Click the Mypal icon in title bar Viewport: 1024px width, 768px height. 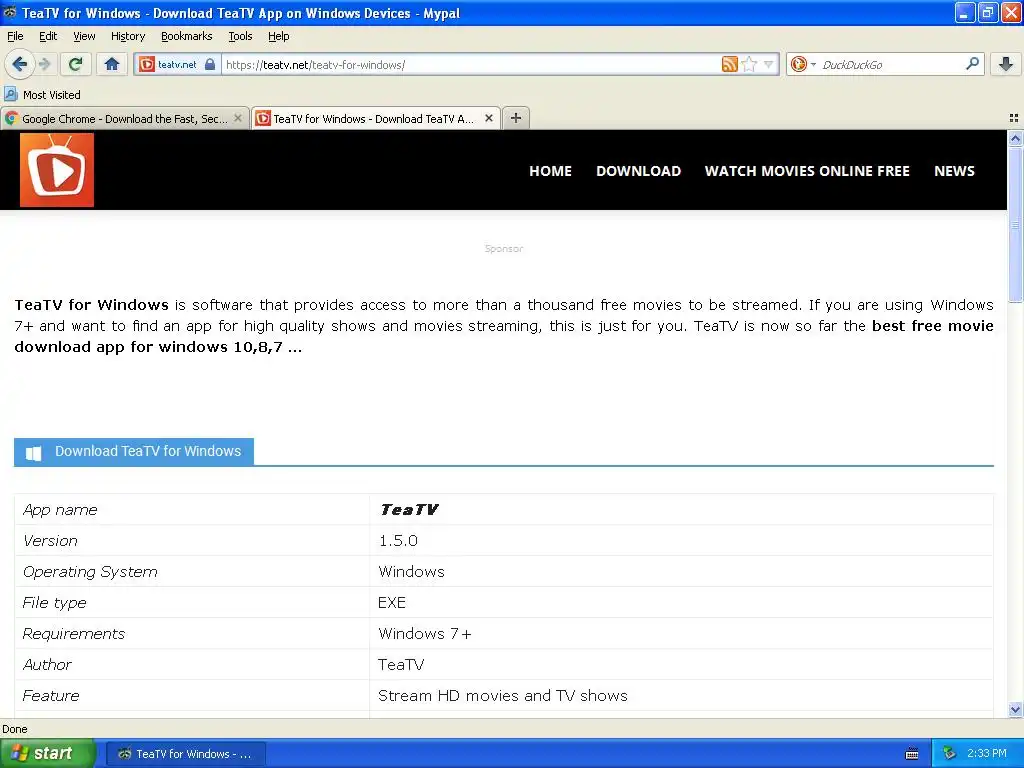click(x=10, y=12)
